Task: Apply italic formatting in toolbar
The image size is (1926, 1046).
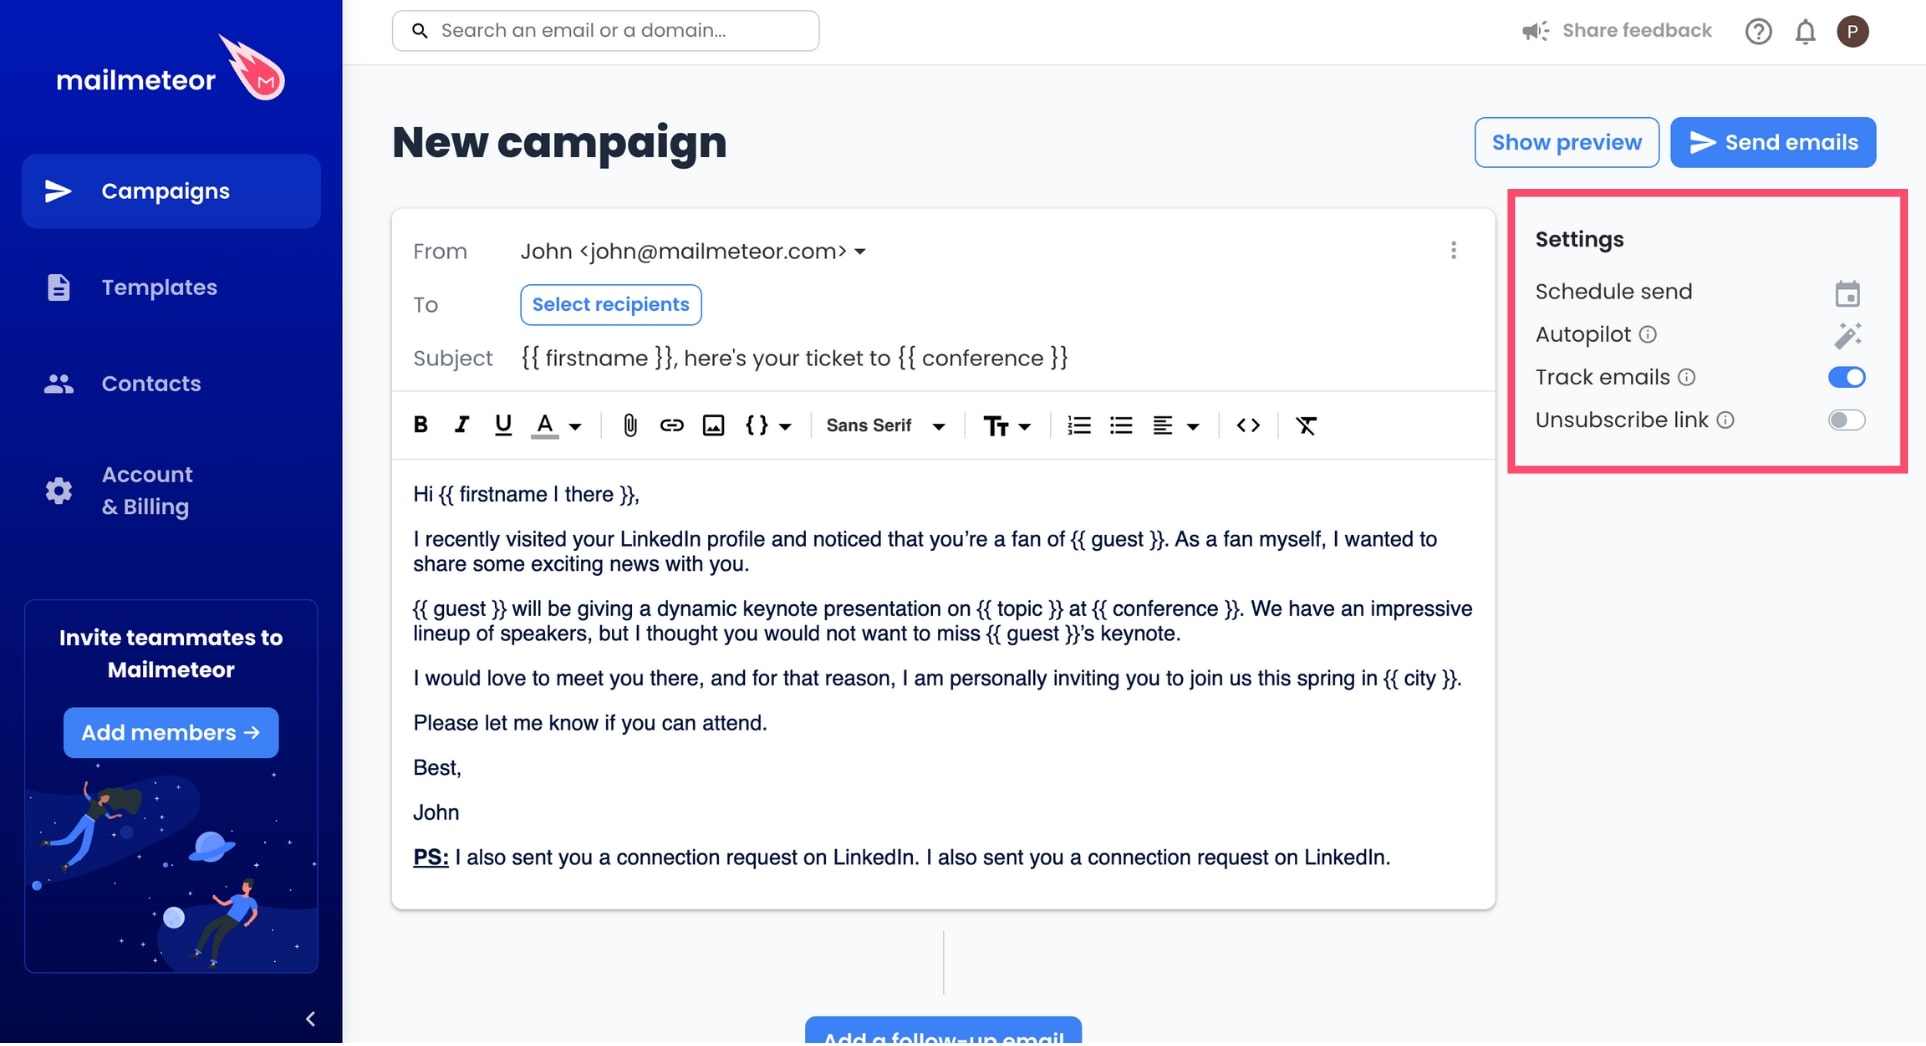Action: [x=461, y=425]
